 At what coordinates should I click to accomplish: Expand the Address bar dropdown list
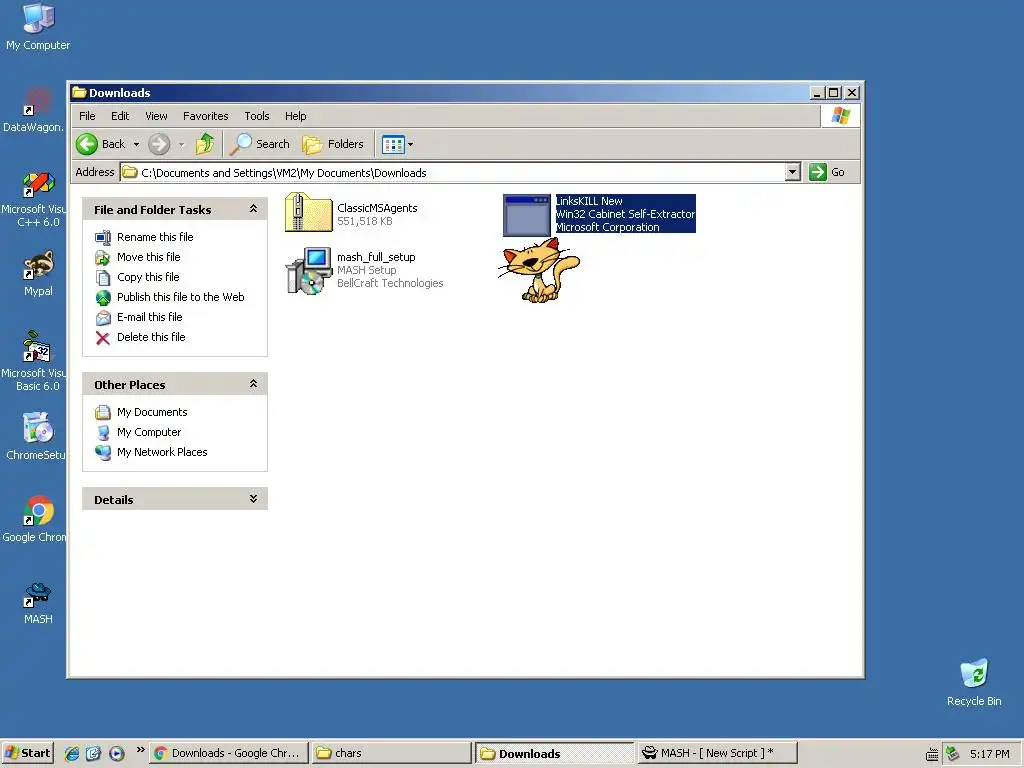(792, 172)
